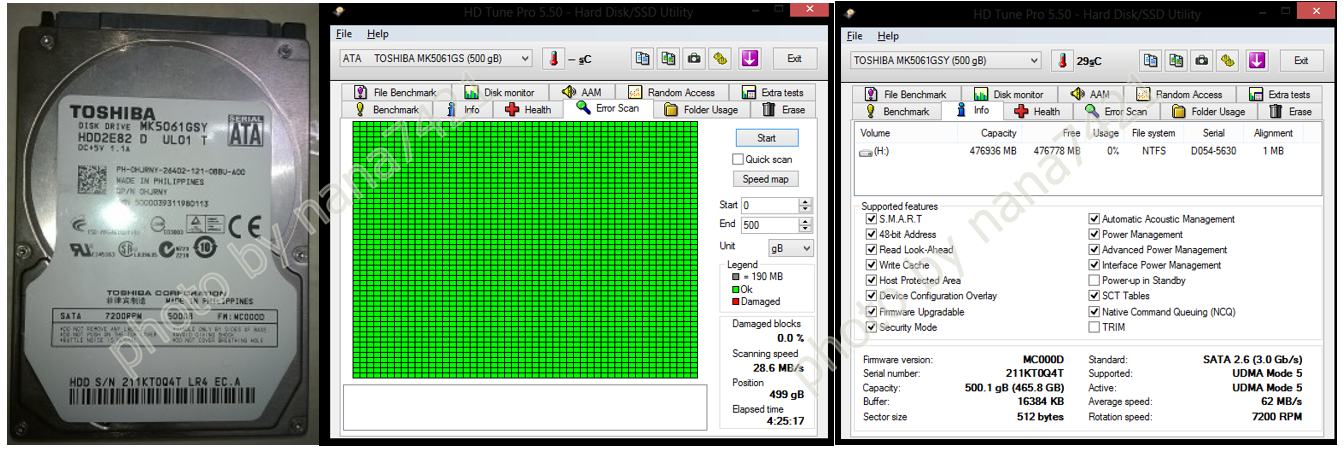Click purple down-arrow icon in Error Scan window
The width and height of the screenshot is (1344, 451).
tap(750, 58)
